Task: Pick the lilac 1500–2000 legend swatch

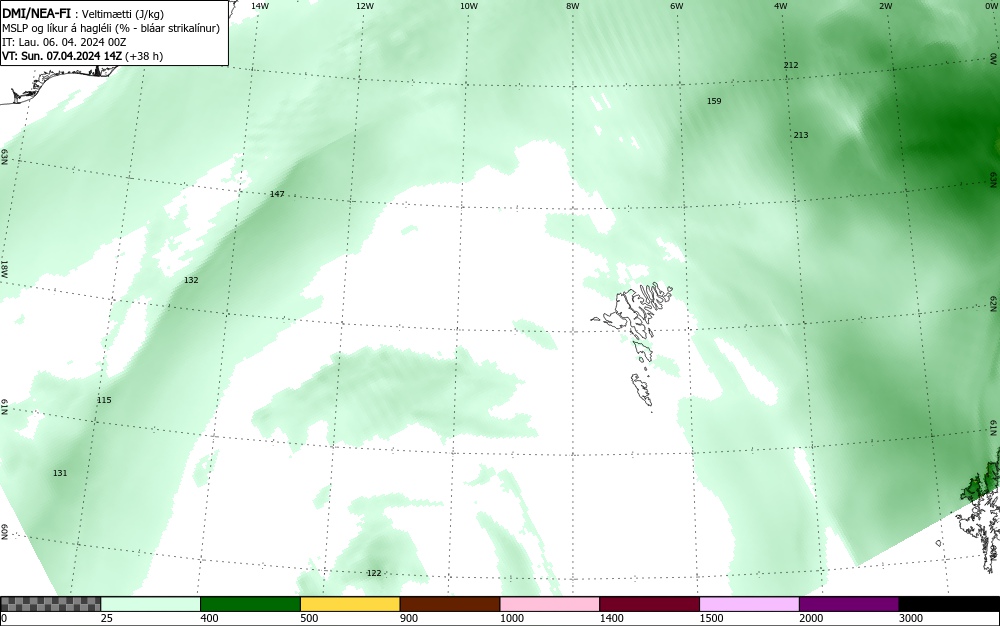Action: [x=749, y=604]
